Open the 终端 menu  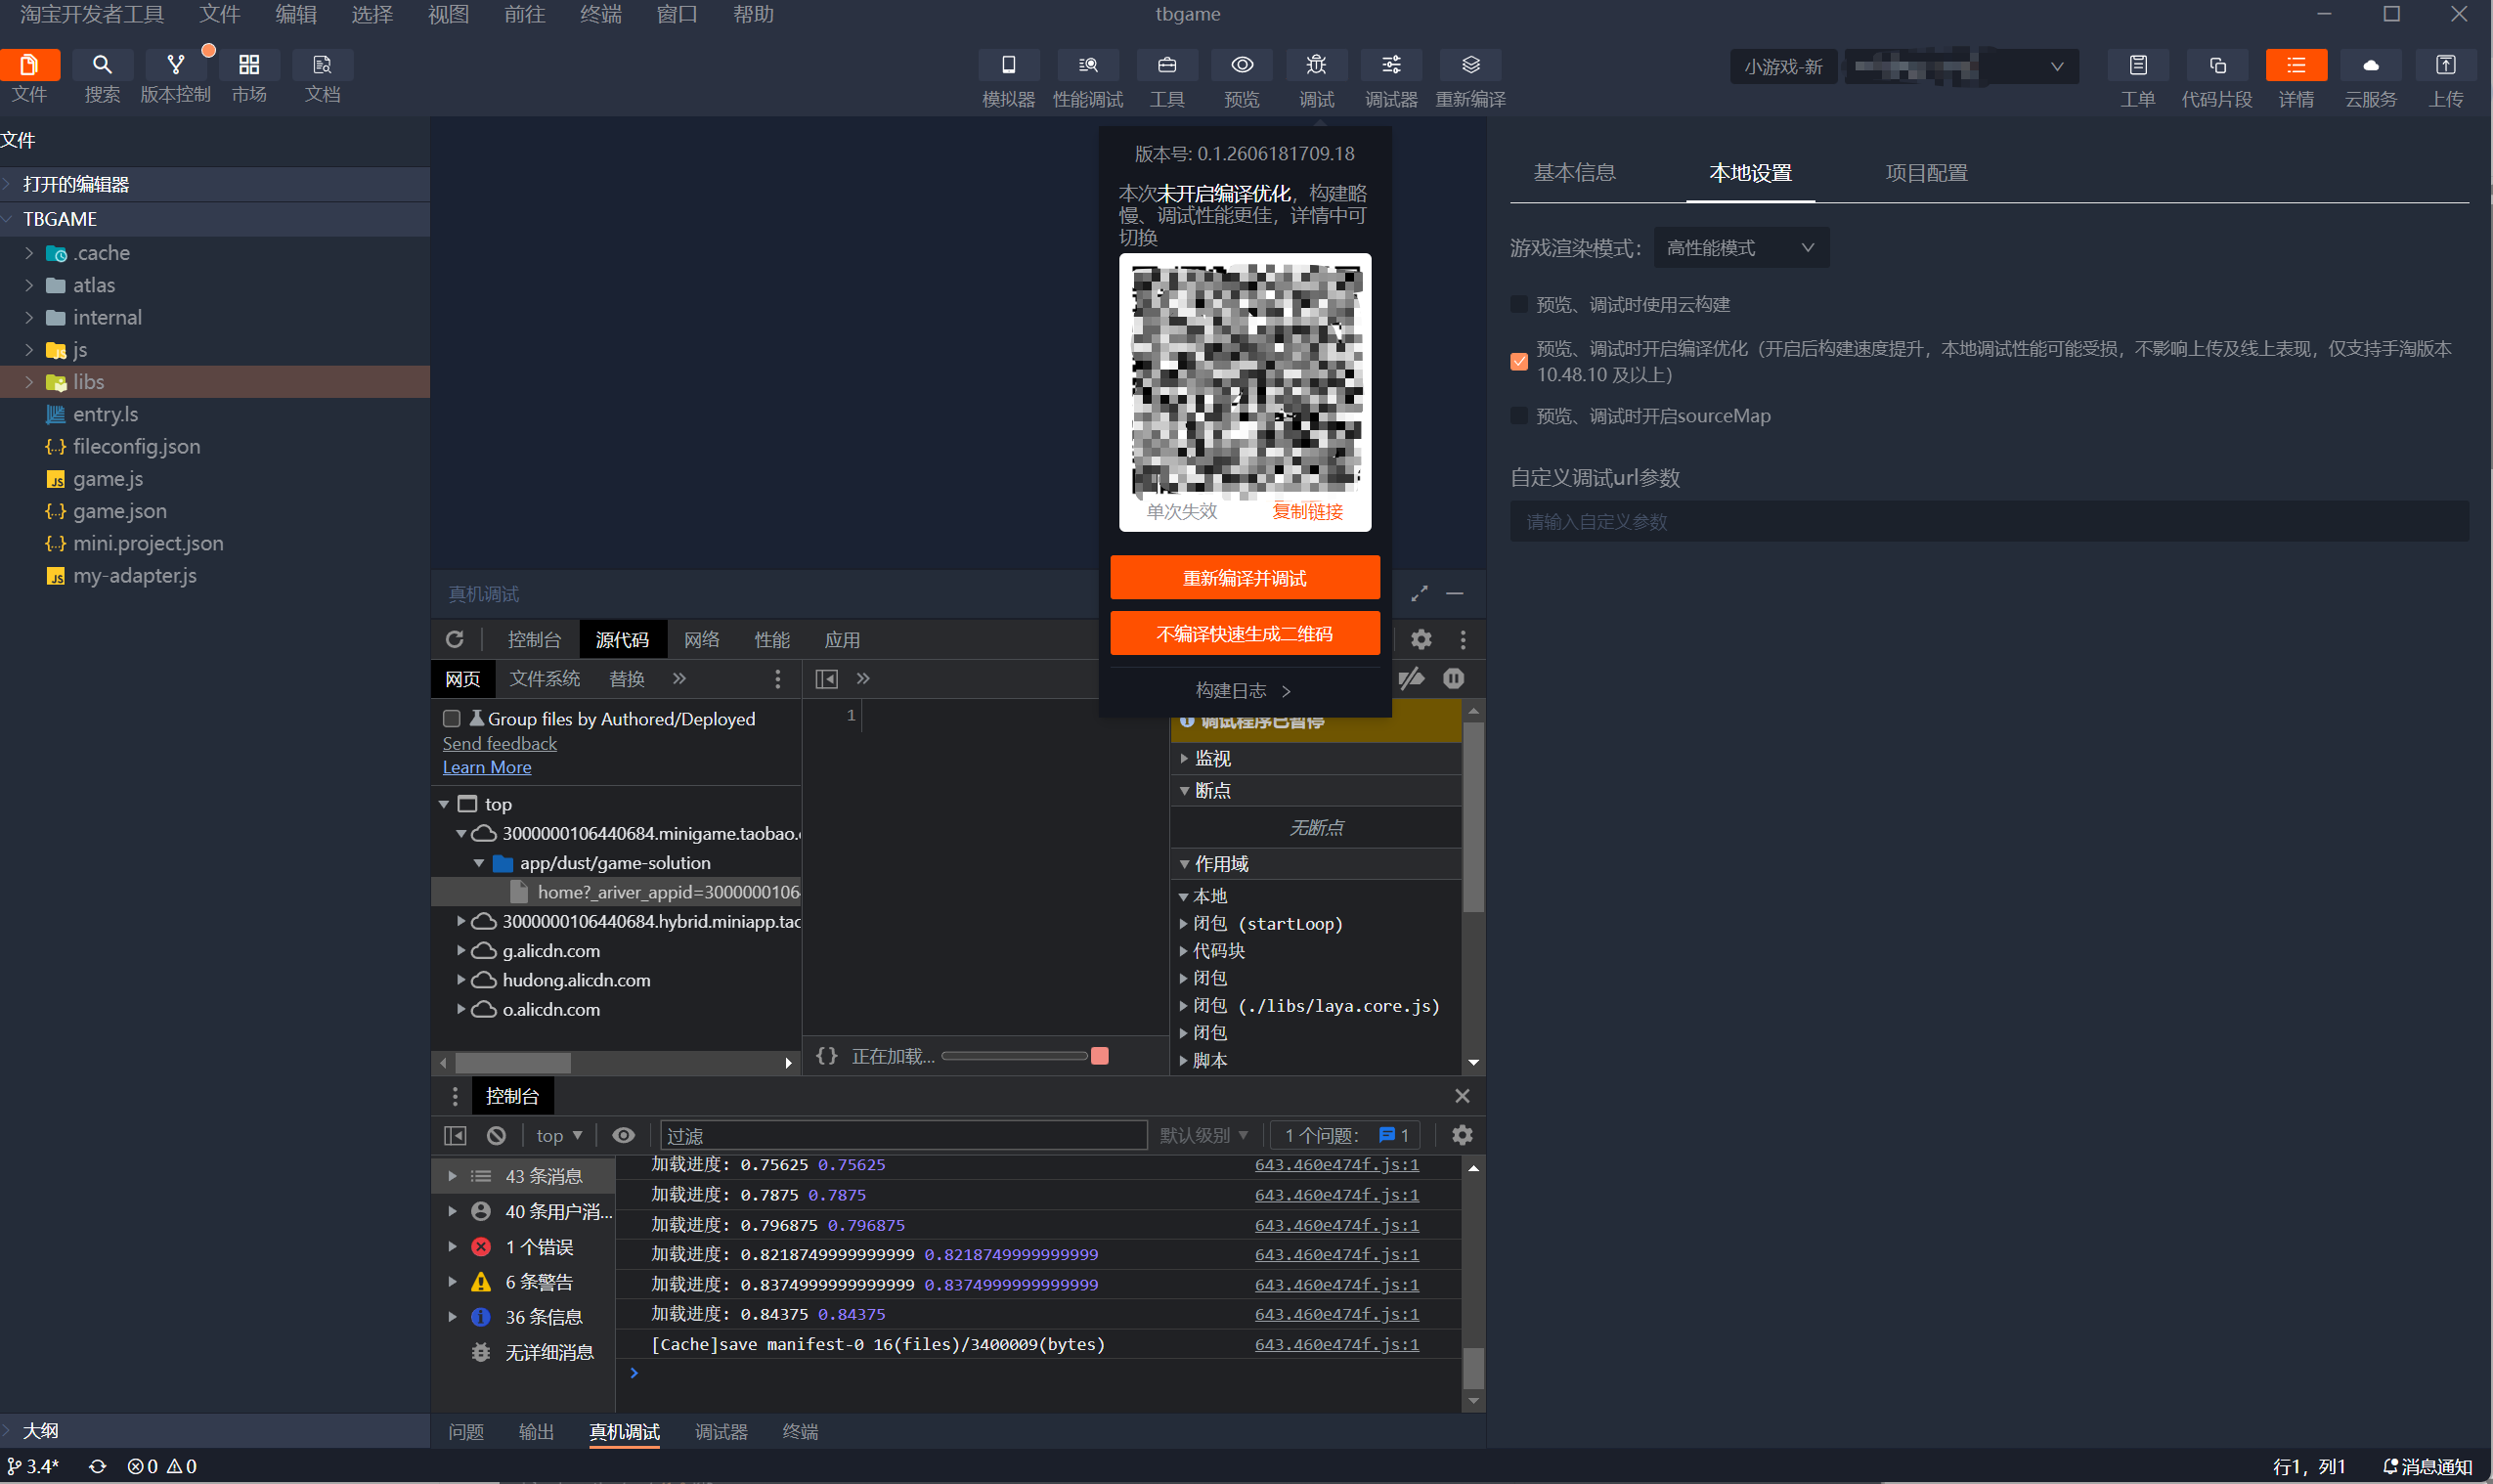601,15
